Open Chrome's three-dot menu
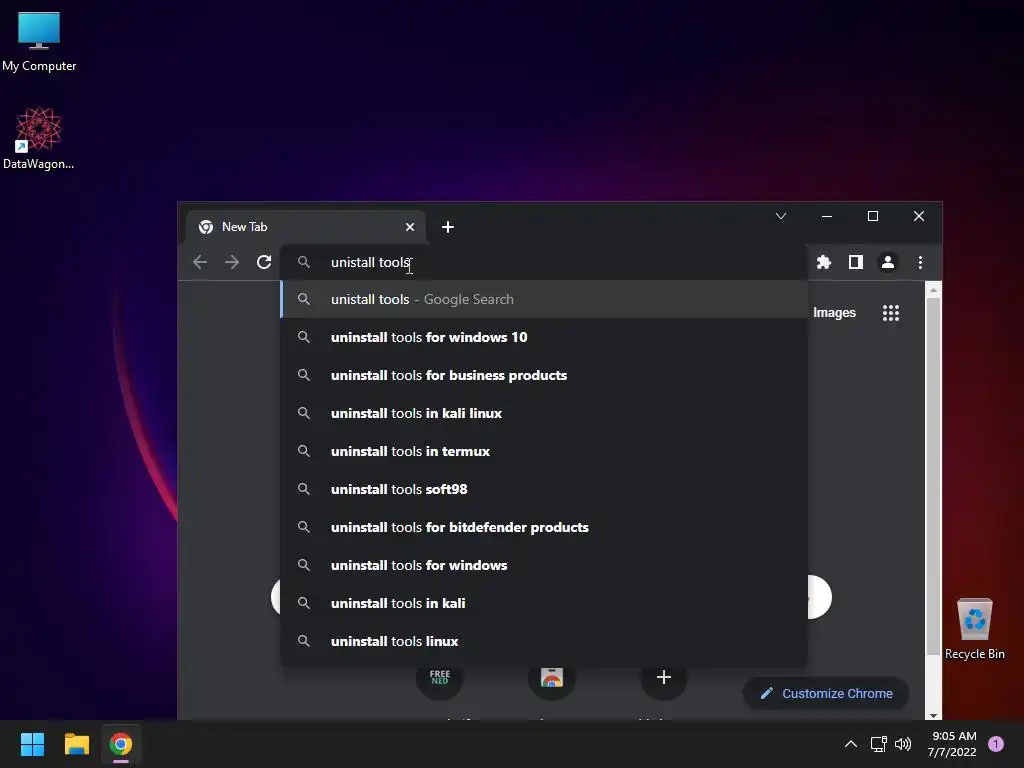Viewport: 1024px width, 768px height. pos(920,263)
